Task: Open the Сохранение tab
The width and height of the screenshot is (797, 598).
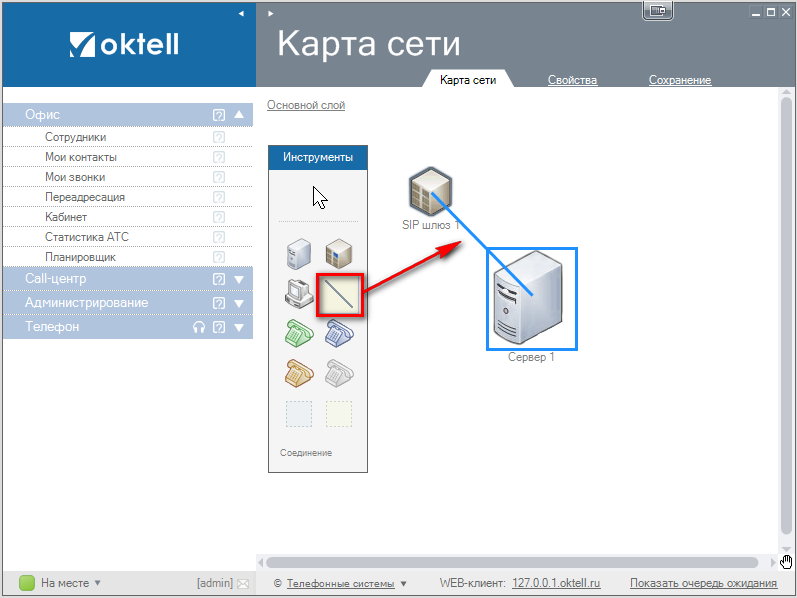Action: [679, 80]
